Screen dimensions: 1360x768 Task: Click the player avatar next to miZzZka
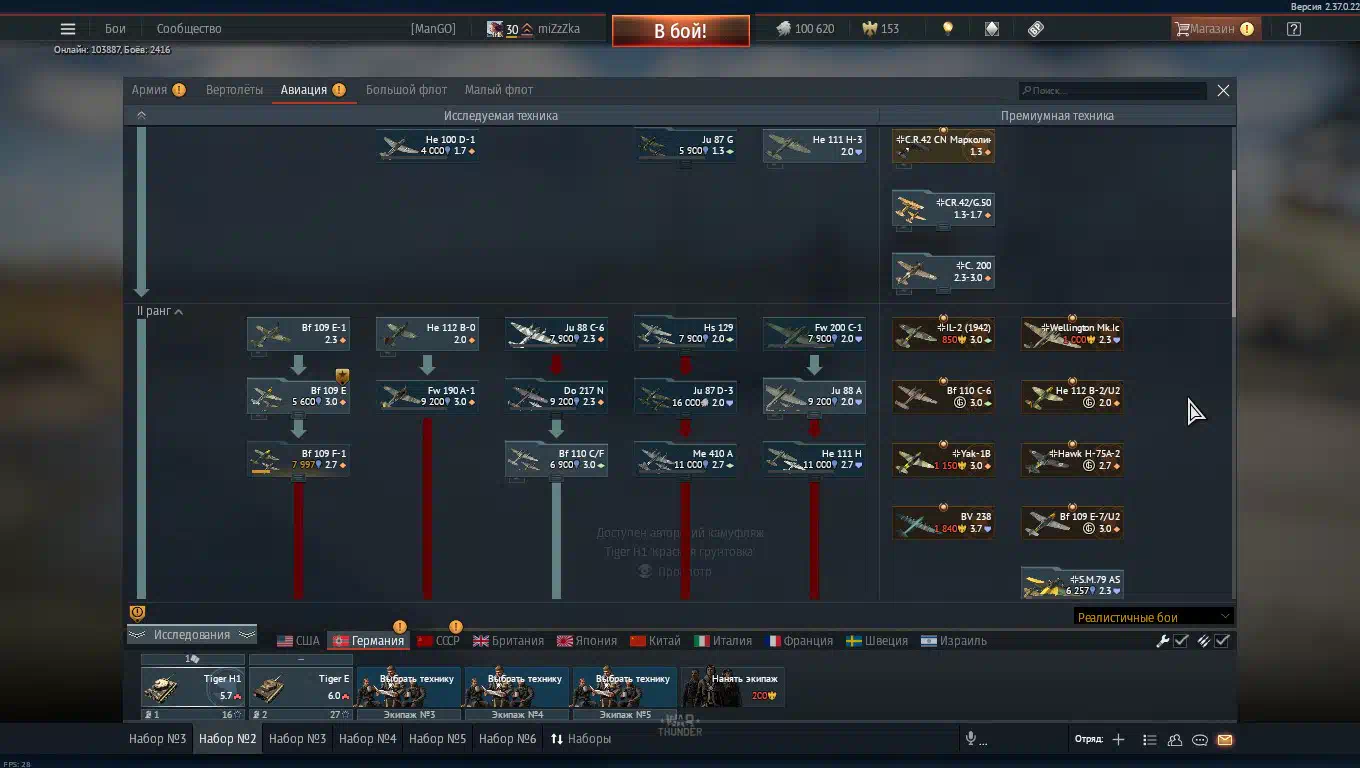(x=495, y=29)
